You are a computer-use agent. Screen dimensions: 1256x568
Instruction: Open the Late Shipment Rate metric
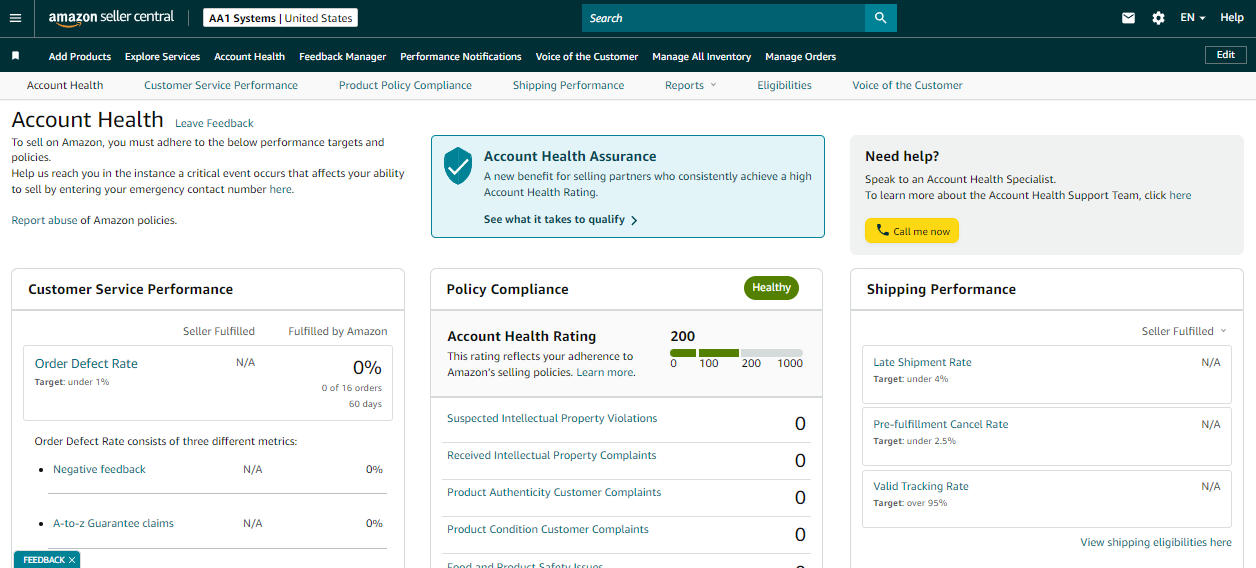(922, 362)
